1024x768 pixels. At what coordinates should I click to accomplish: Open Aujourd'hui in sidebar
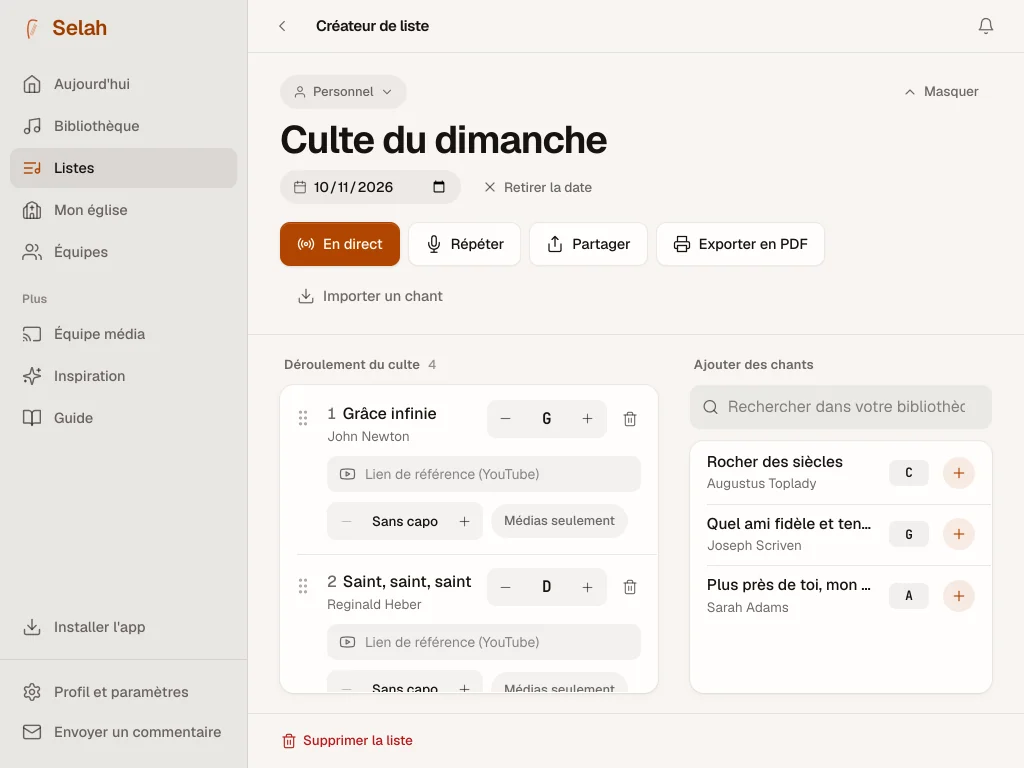click(x=123, y=84)
